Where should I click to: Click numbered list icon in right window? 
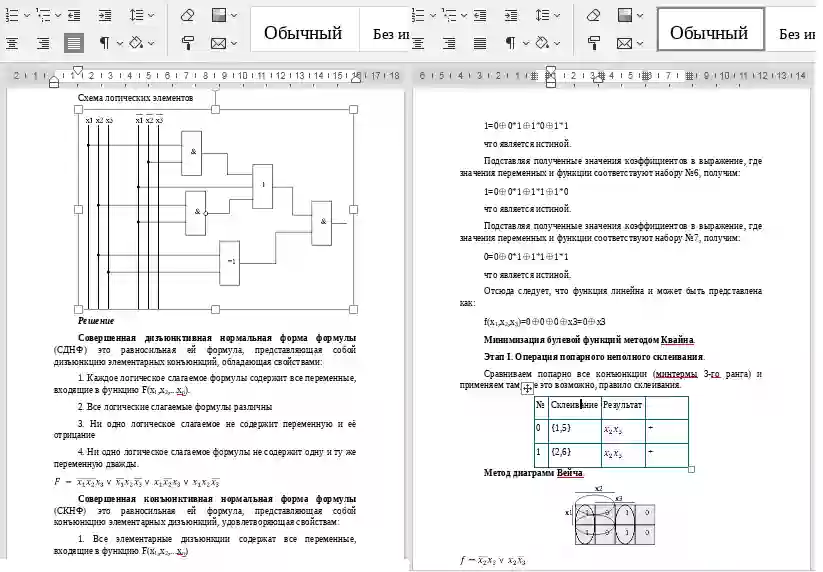pos(418,15)
